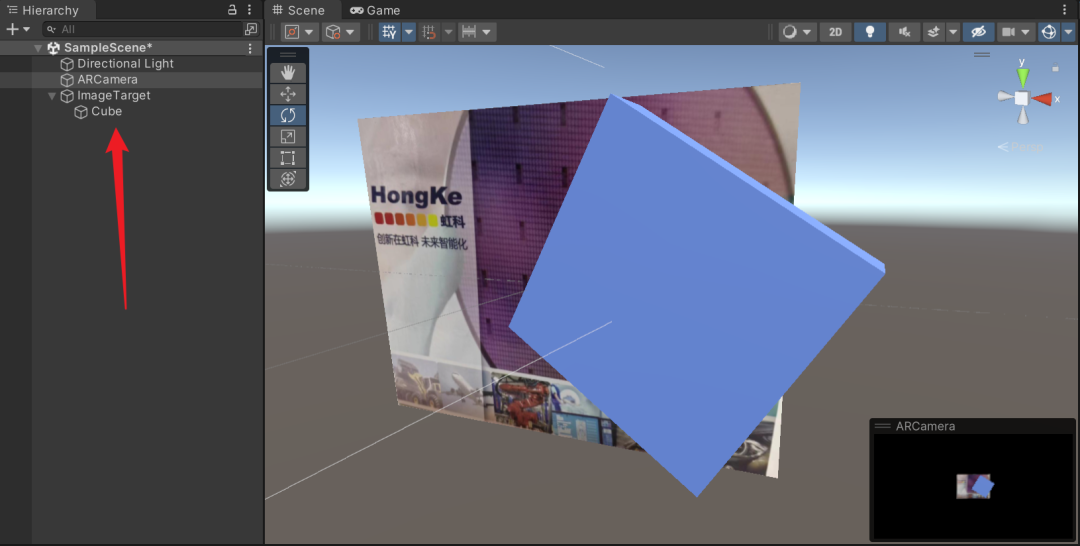Collapse the ImageTarget tree arrow
This screenshot has width=1080, height=546.
tap(52, 96)
